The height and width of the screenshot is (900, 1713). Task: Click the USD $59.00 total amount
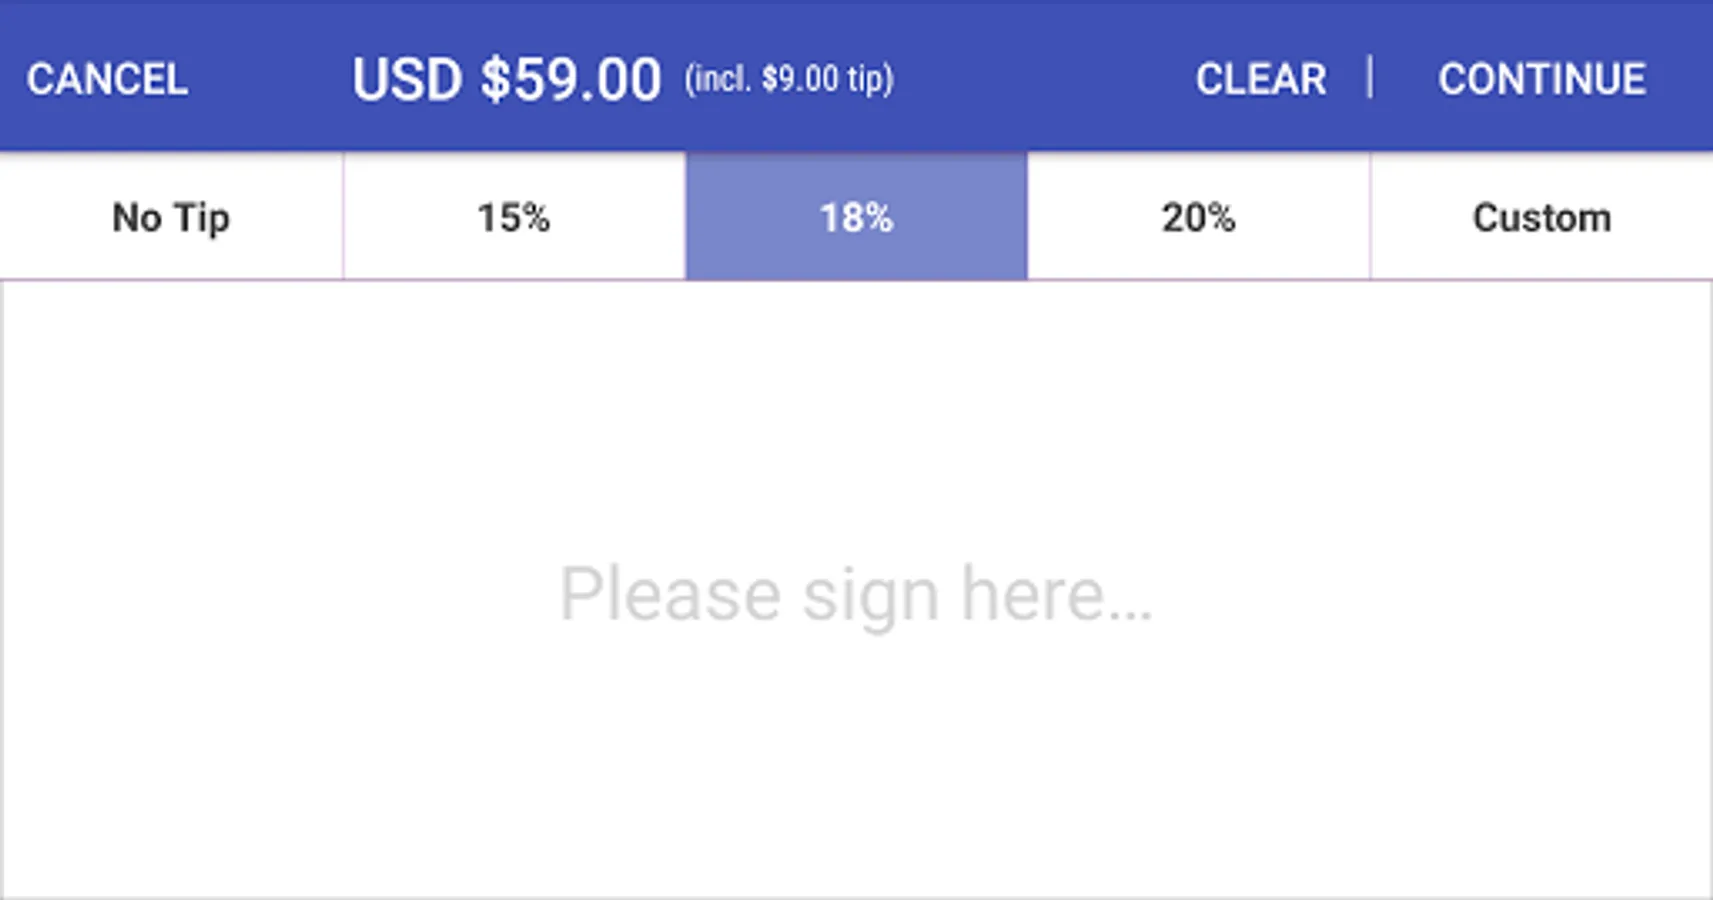[506, 79]
